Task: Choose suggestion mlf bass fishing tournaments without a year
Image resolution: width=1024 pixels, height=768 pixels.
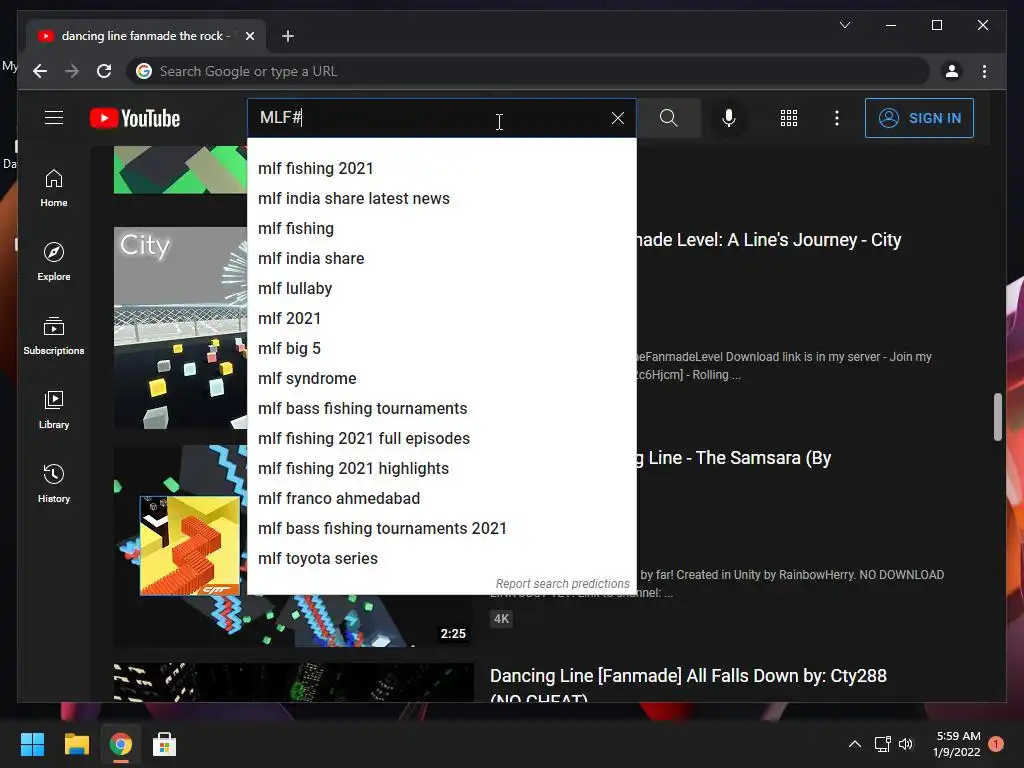Action: click(441, 409)
